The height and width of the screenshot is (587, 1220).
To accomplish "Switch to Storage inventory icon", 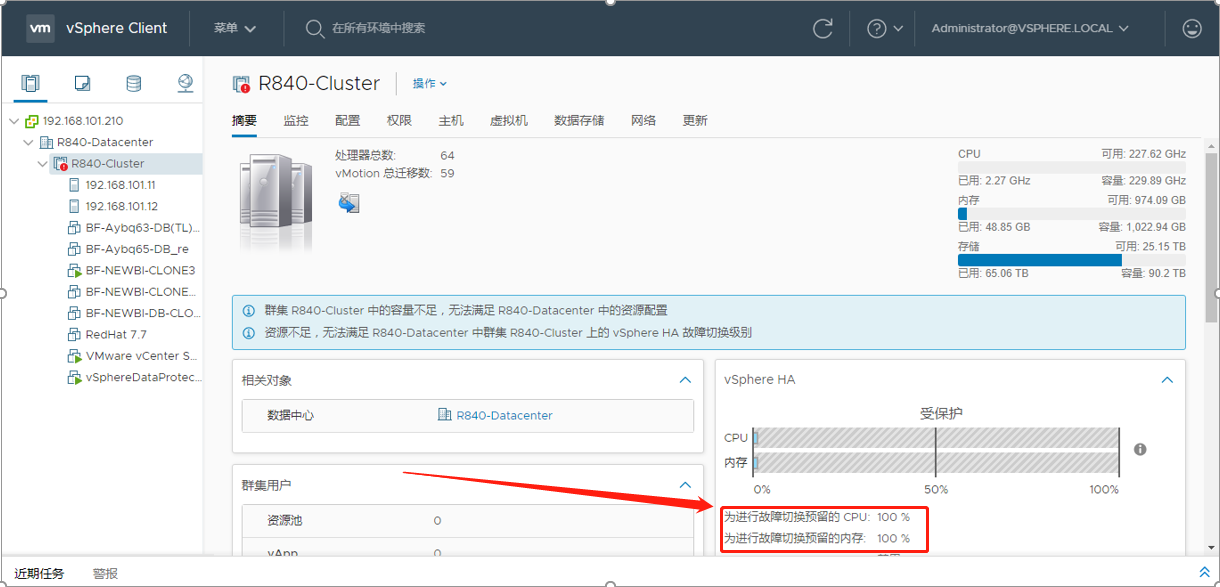I will click(x=133, y=83).
